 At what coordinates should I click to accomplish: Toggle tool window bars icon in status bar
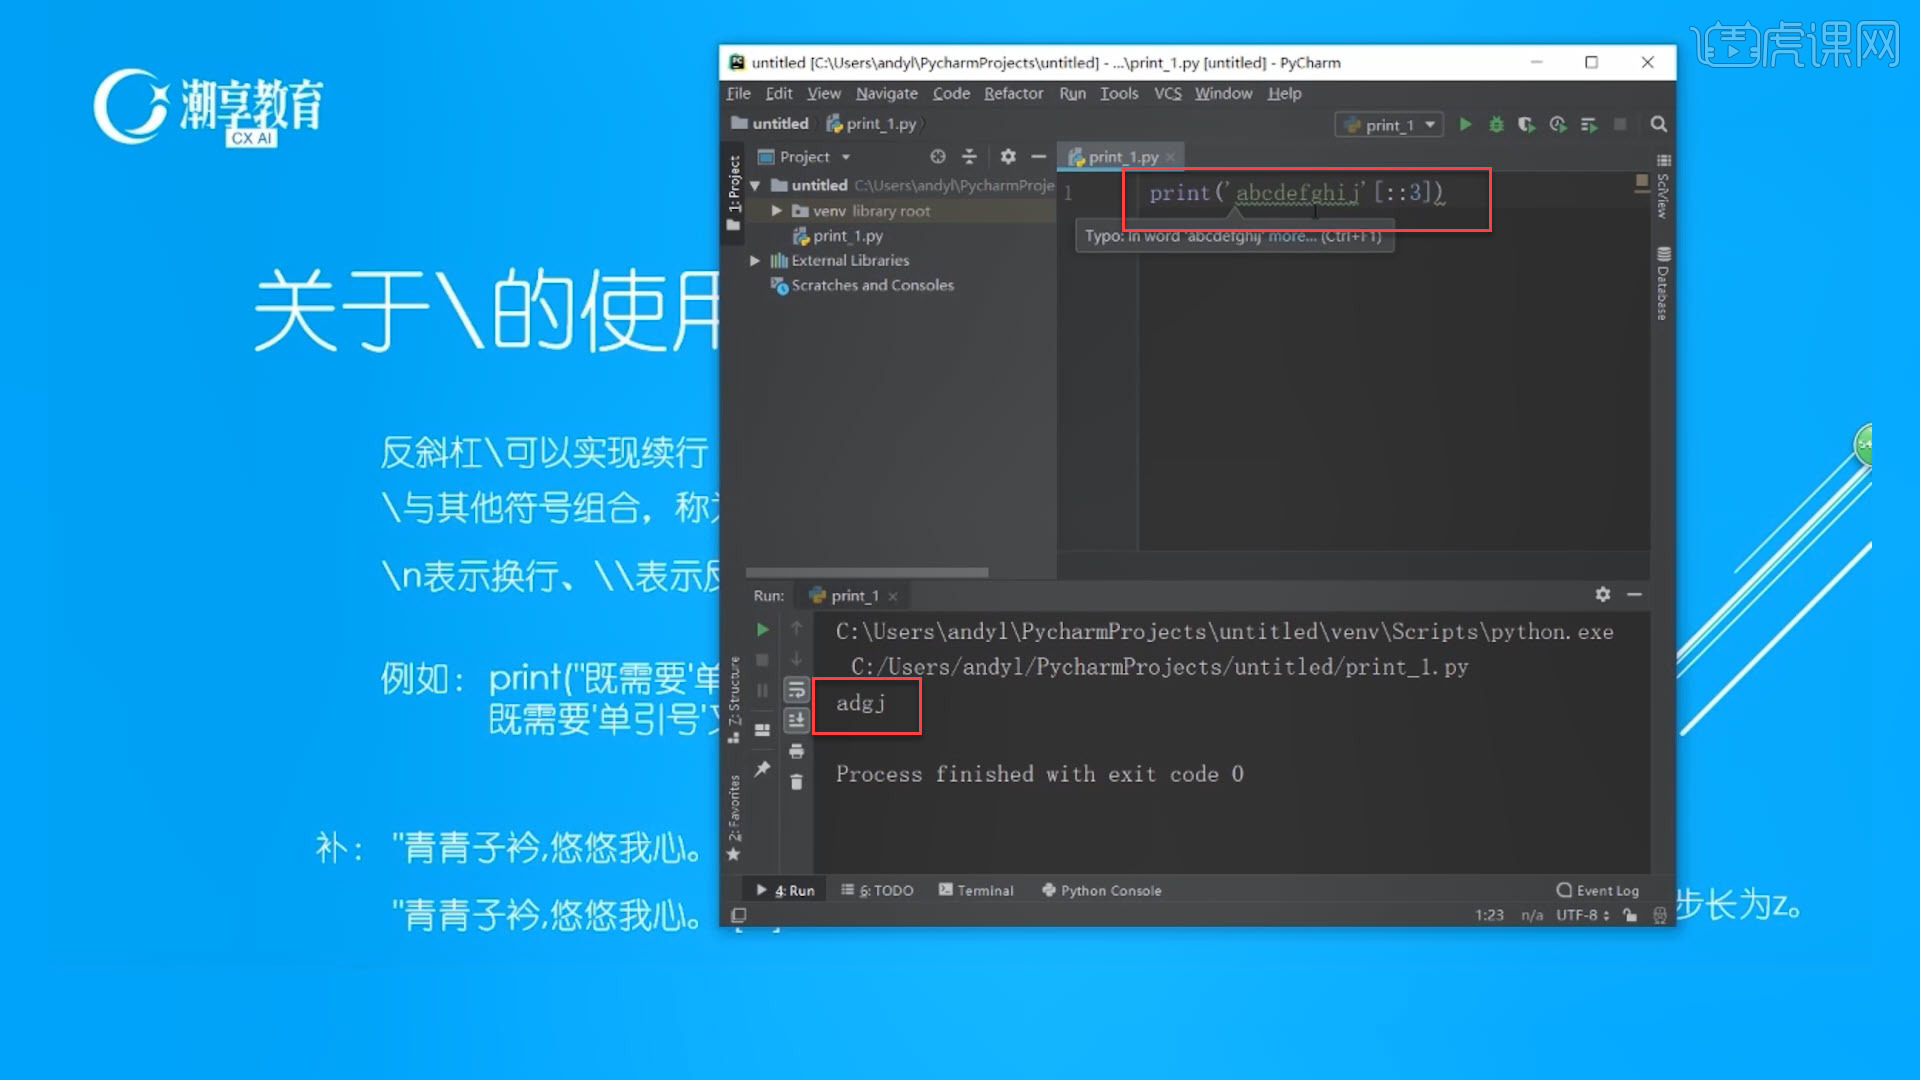739,915
